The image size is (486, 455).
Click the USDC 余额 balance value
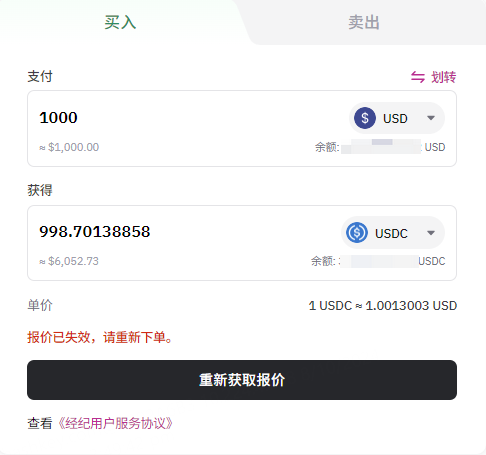click(379, 261)
